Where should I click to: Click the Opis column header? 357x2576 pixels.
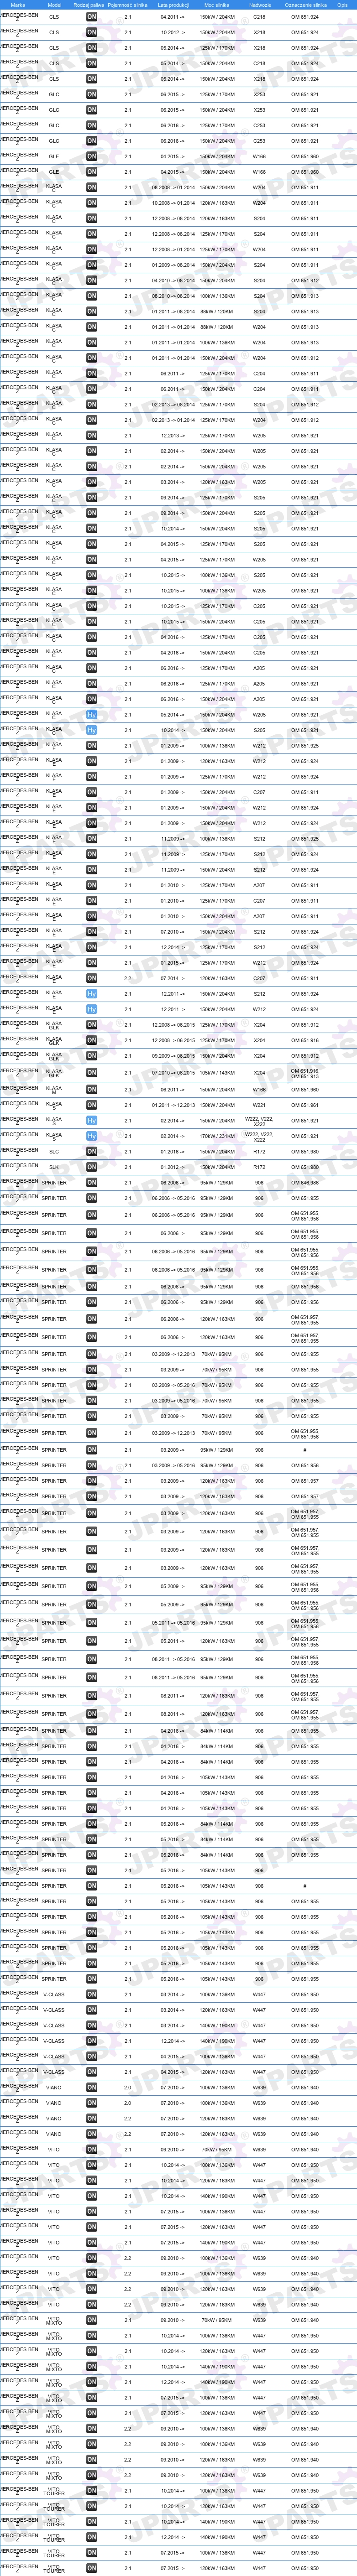343,5
